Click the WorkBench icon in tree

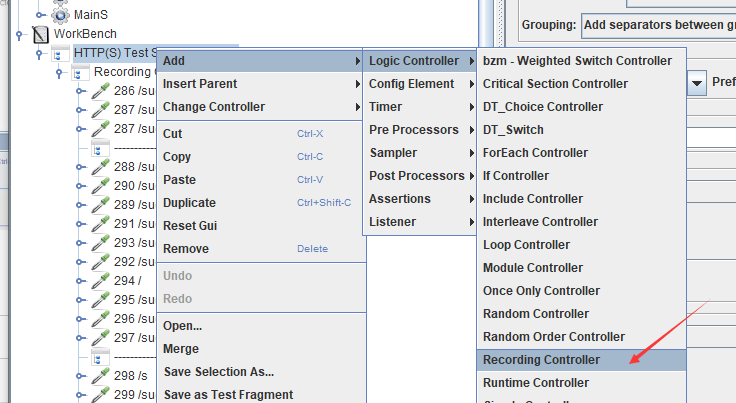[x=41, y=34]
